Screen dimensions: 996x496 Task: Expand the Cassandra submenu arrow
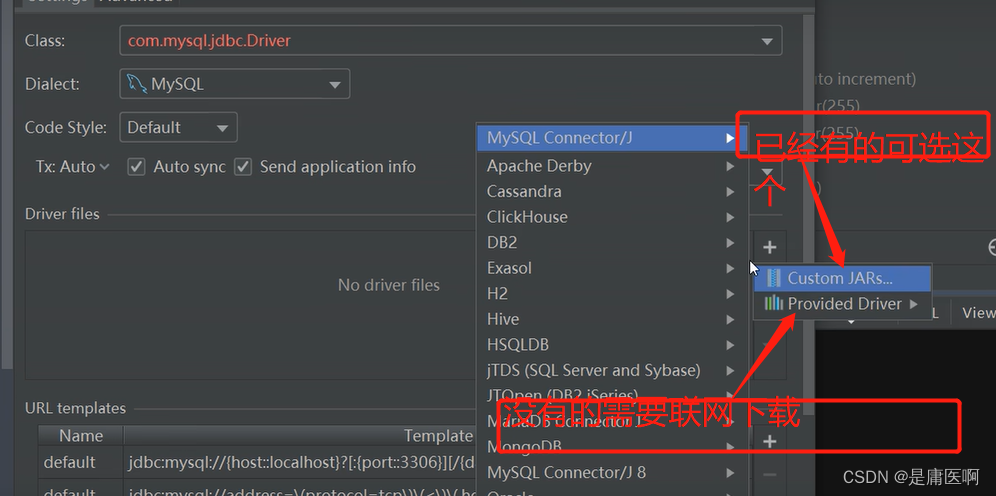point(730,192)
